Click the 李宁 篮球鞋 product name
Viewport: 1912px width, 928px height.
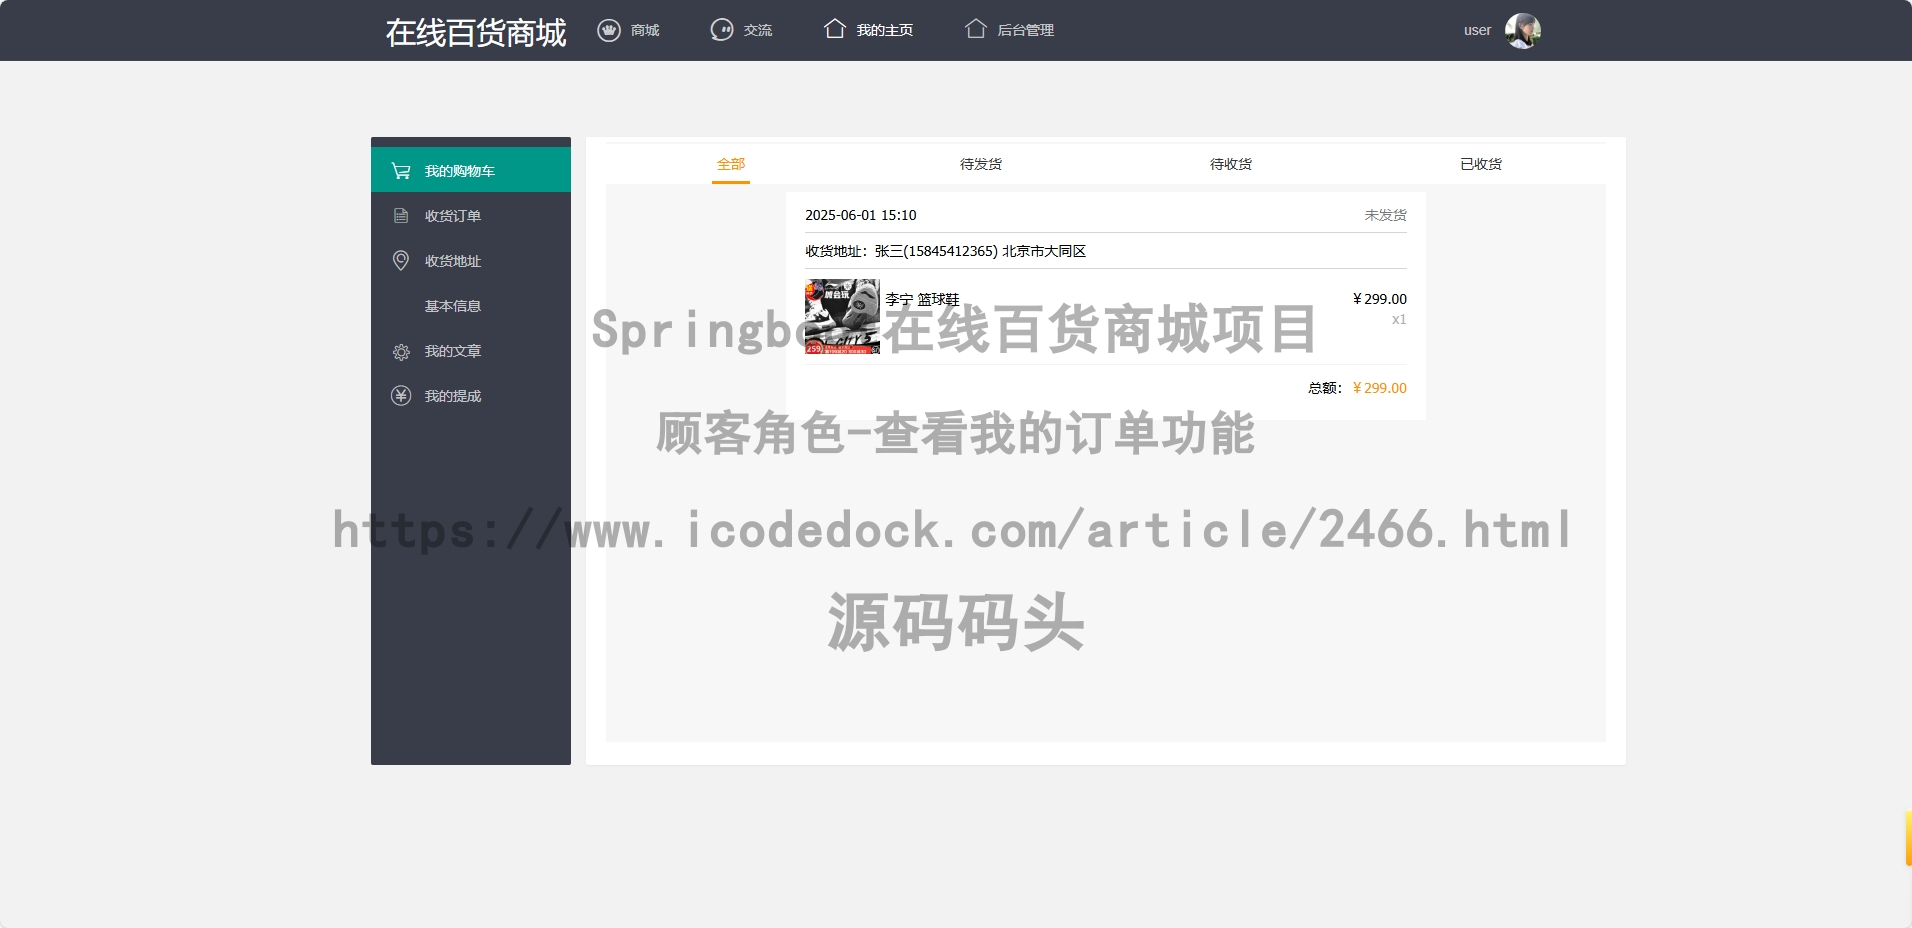[922, 299]
